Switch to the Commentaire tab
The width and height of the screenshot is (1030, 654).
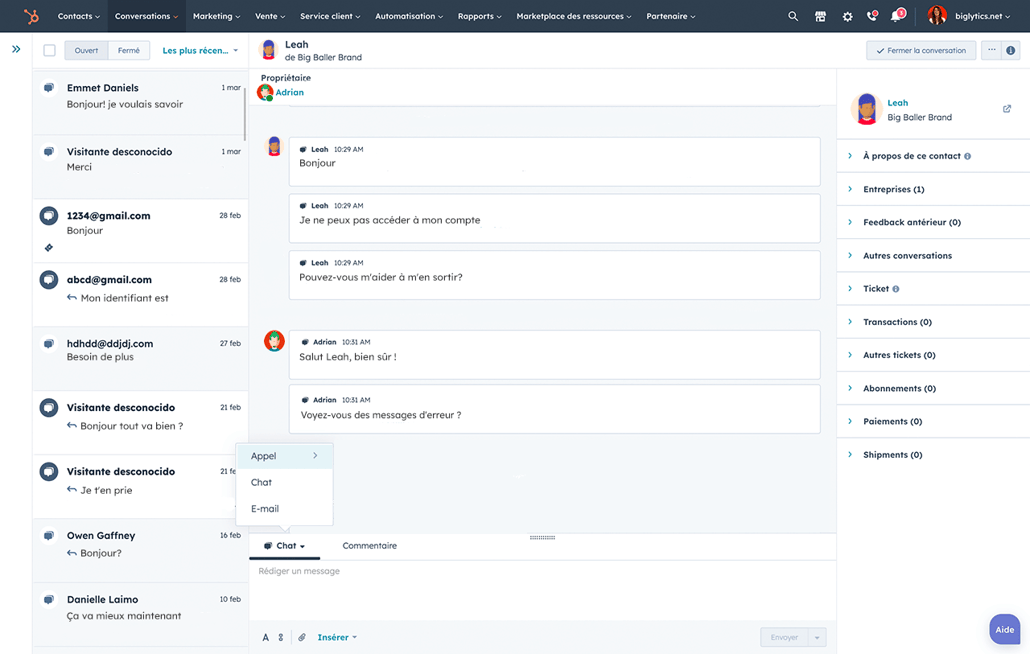tap(369, 546)
